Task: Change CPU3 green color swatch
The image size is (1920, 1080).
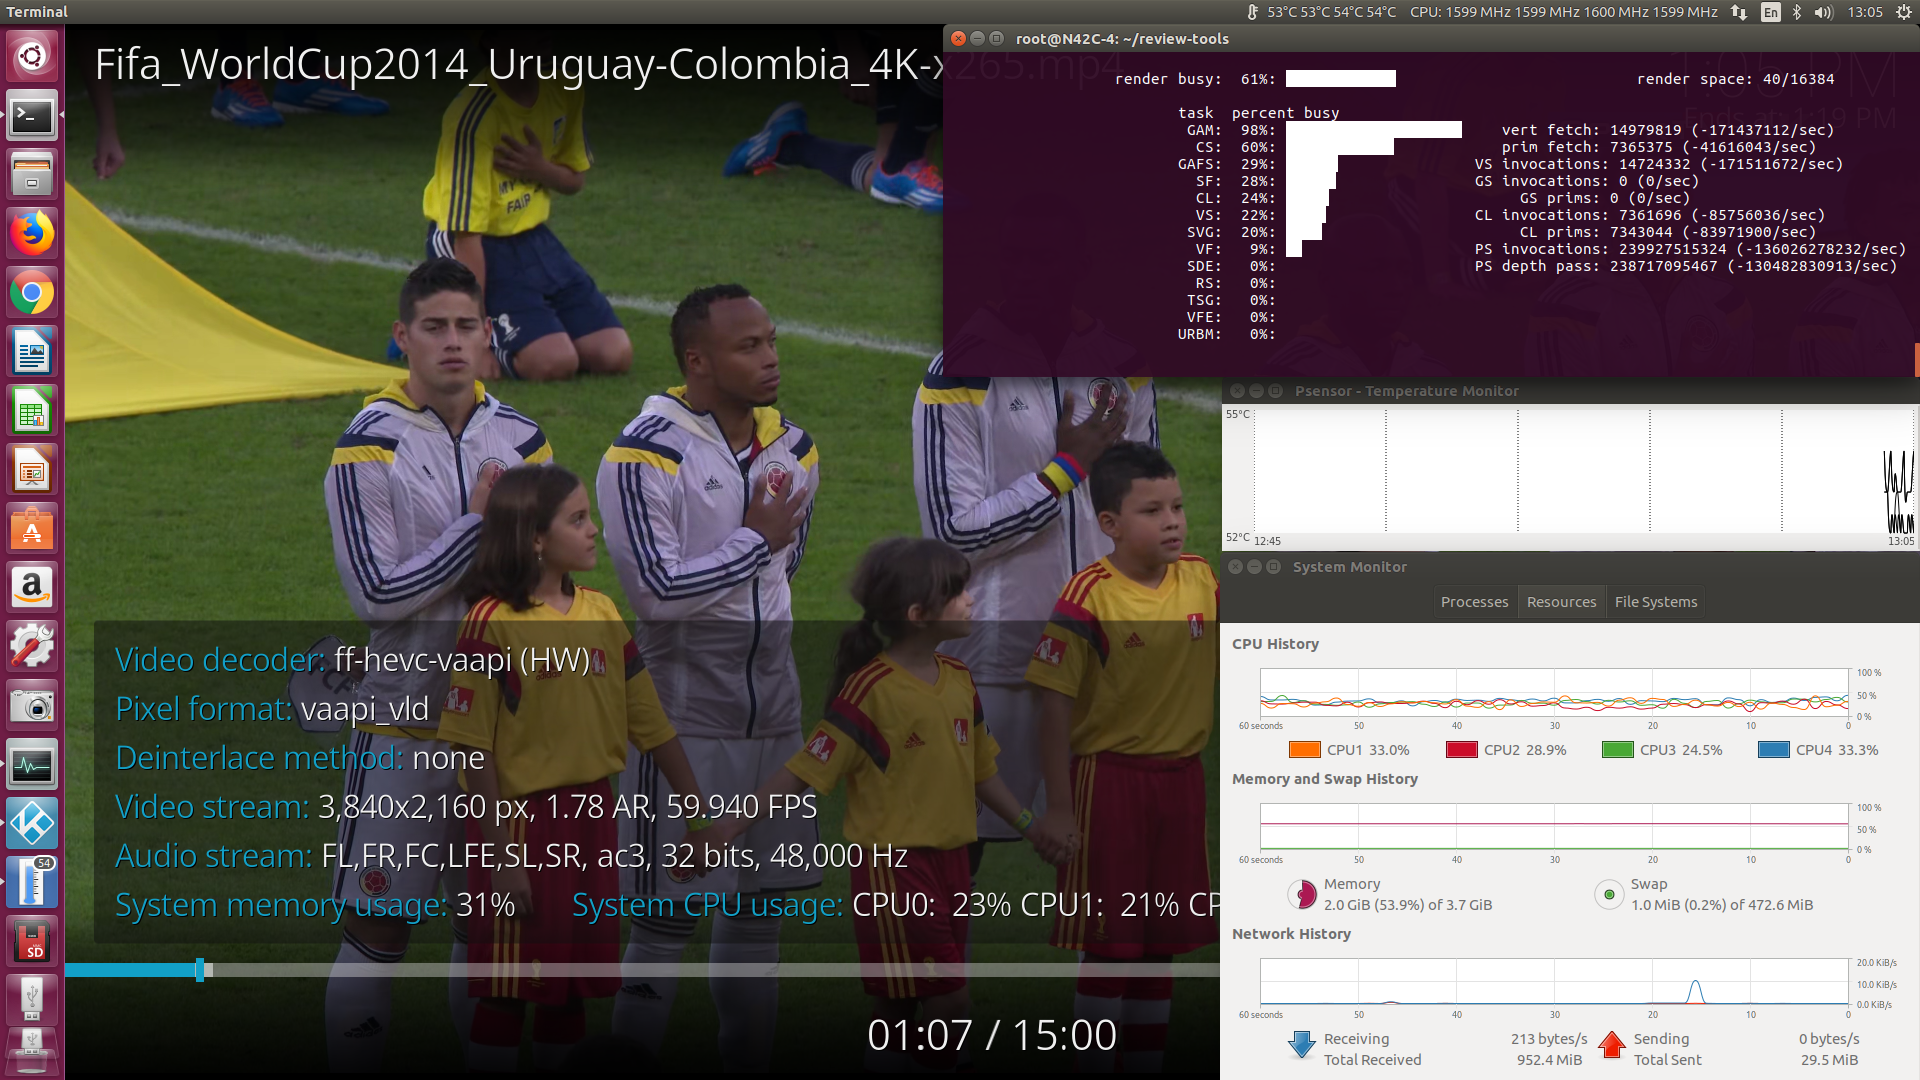Action: point(1617,750)
